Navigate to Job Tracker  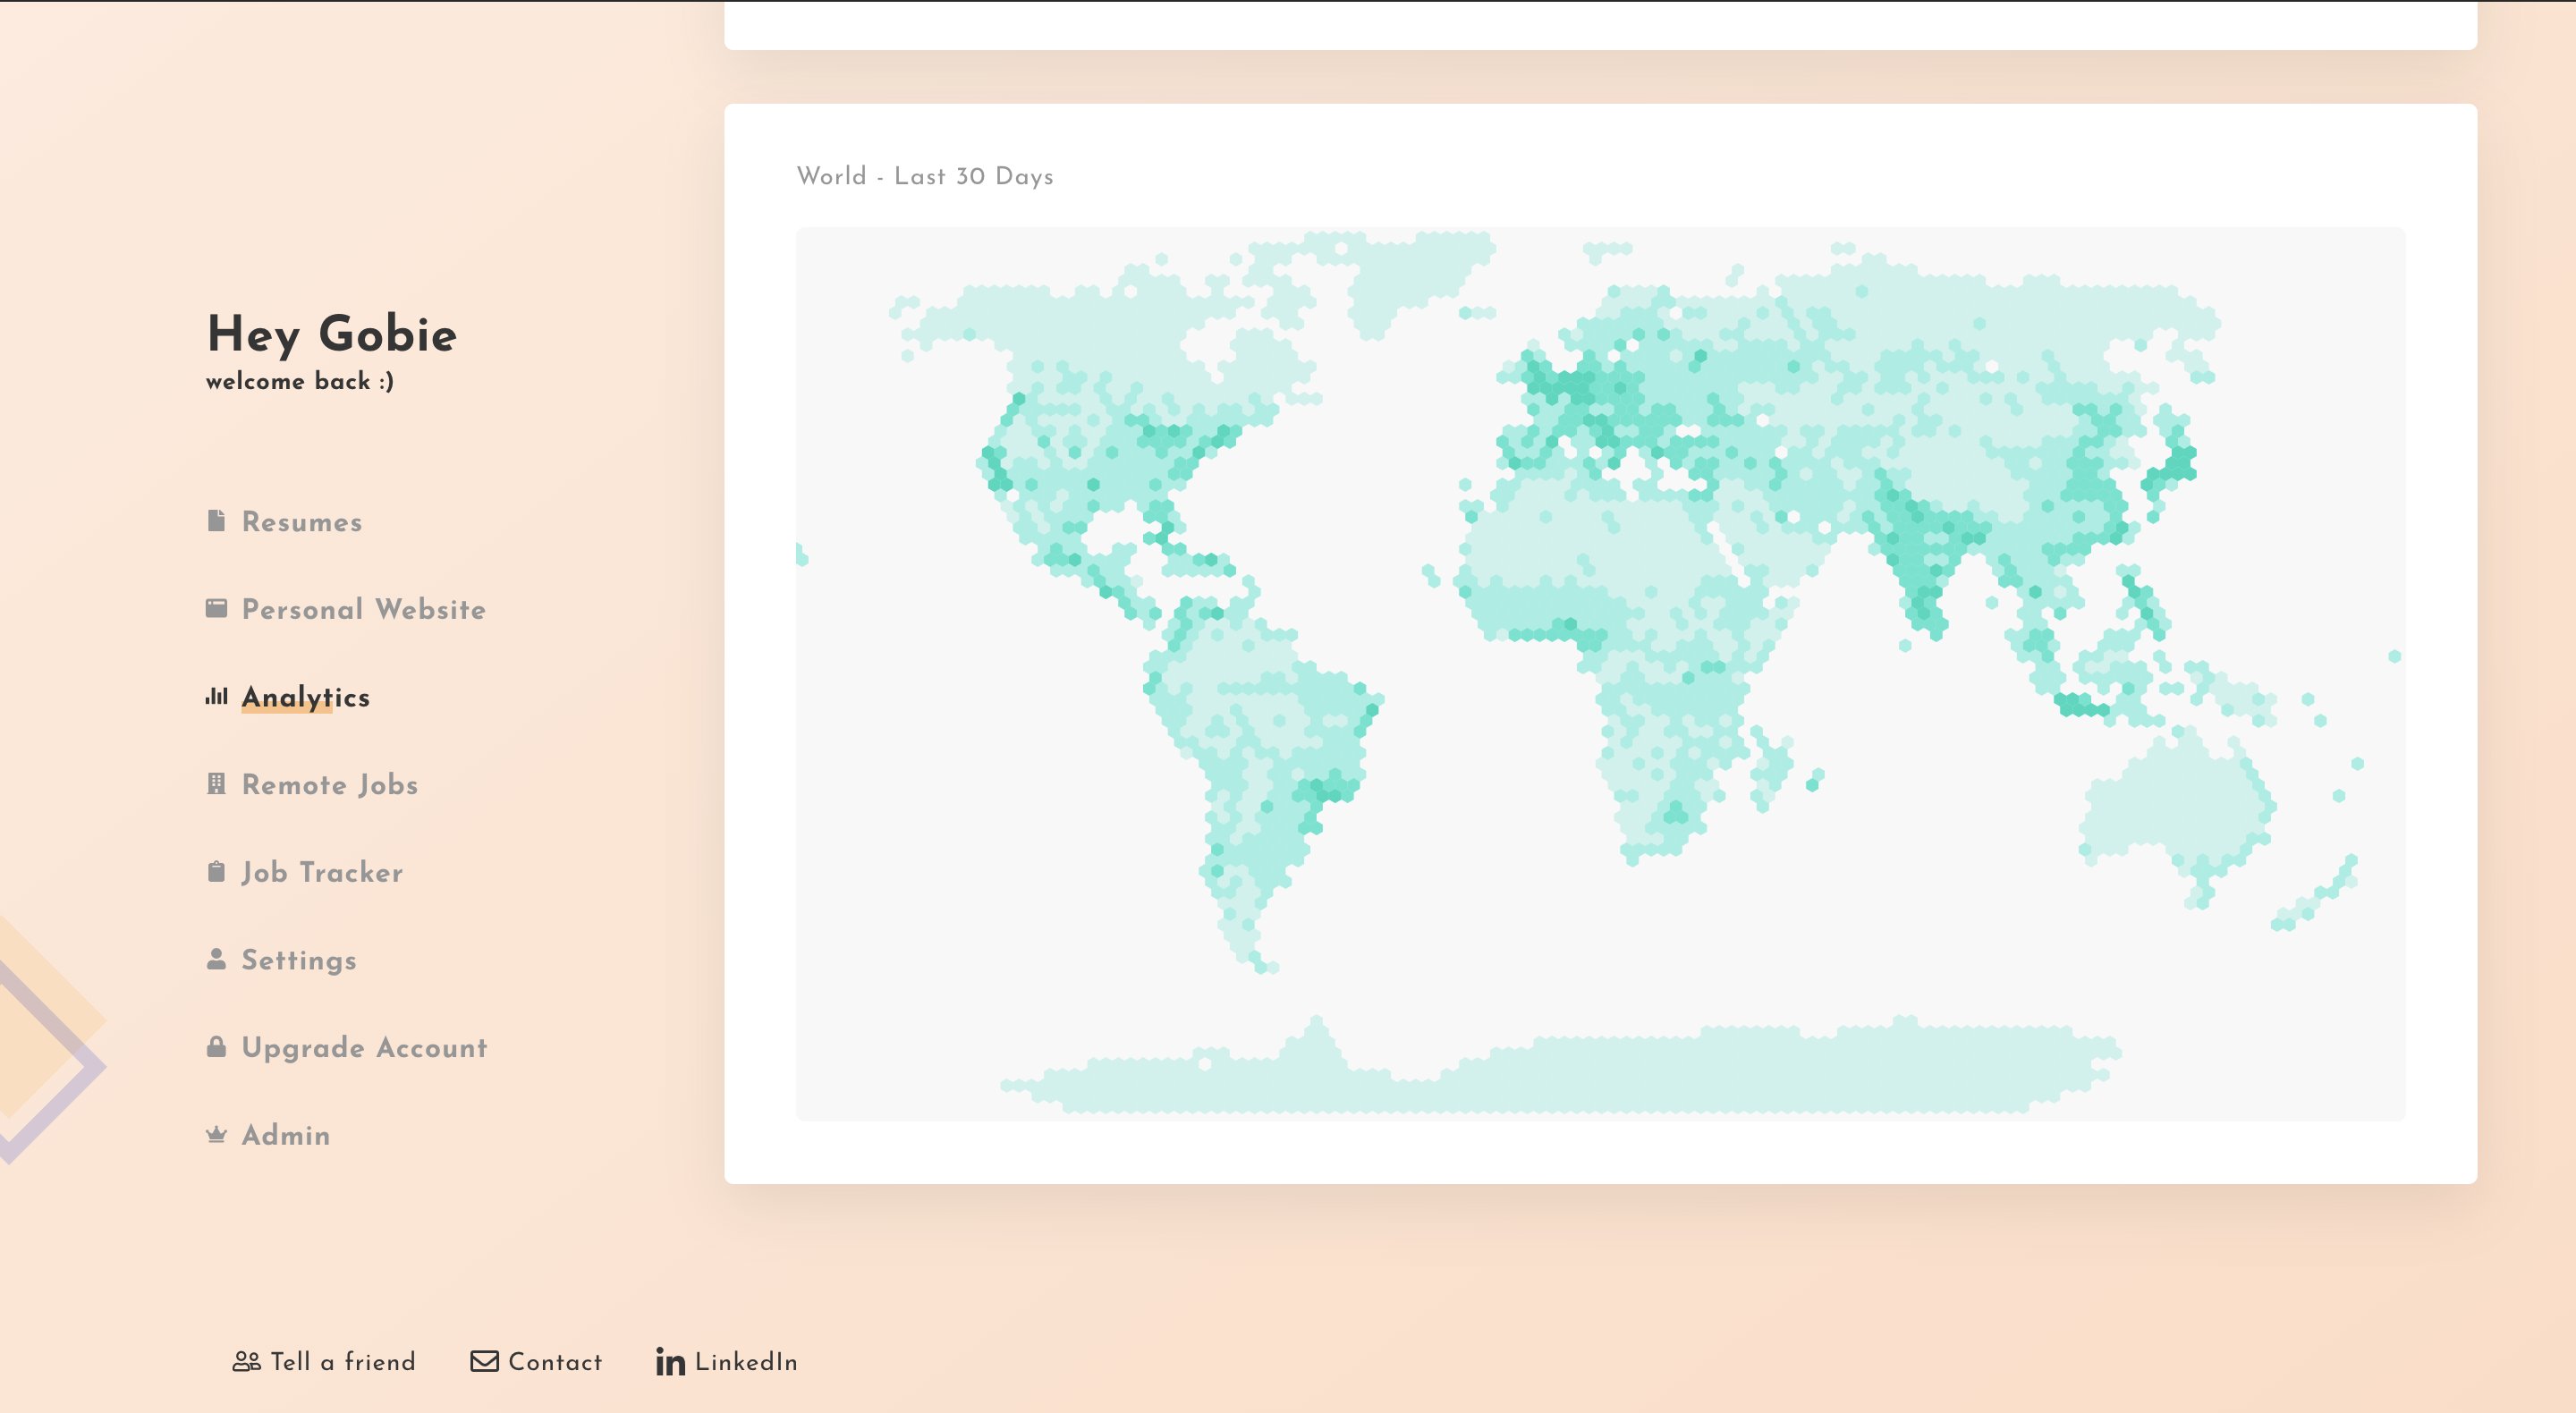pyautogui.click(x=322, y=872)
